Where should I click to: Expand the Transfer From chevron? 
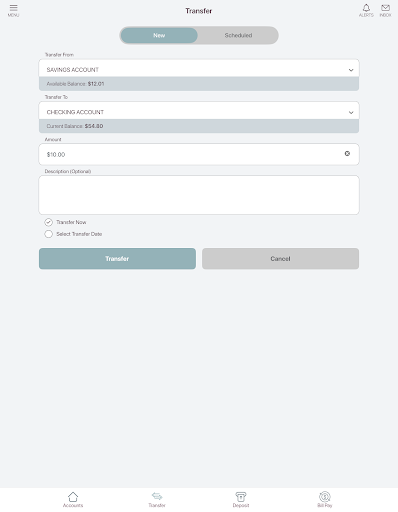click(351, 70)
